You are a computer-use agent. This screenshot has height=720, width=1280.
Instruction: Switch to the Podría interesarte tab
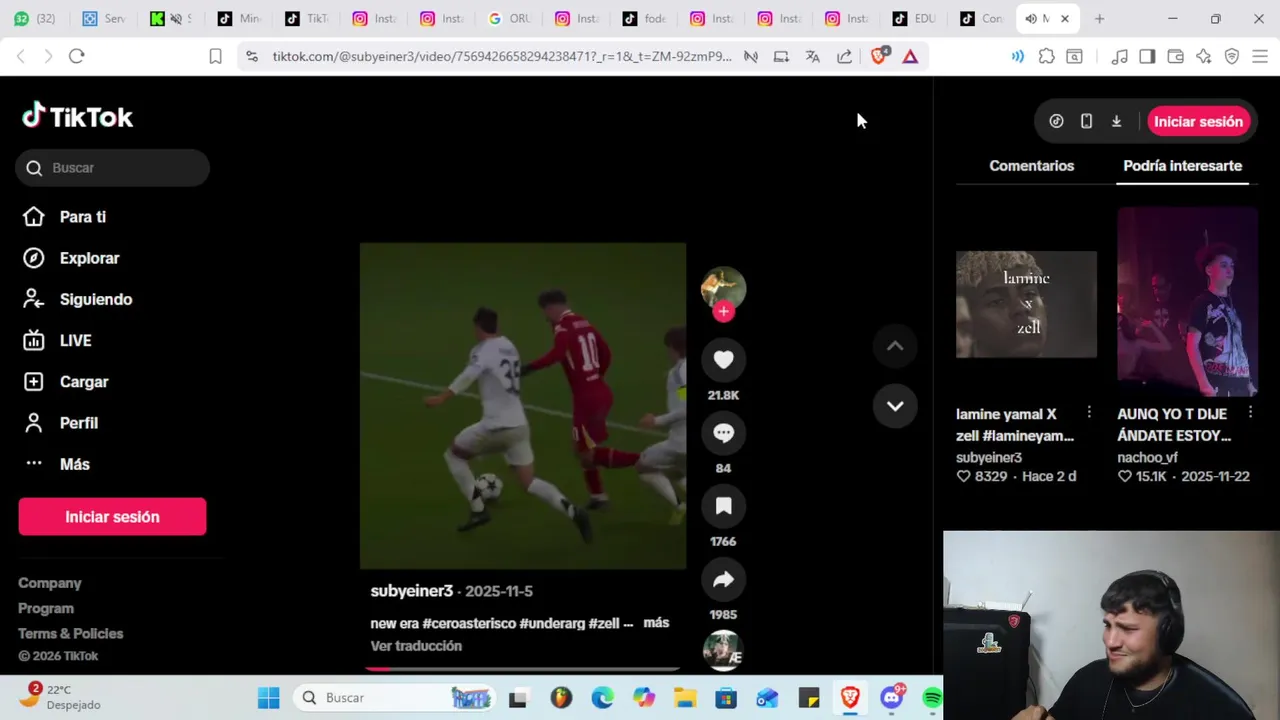click(1182, 166)
